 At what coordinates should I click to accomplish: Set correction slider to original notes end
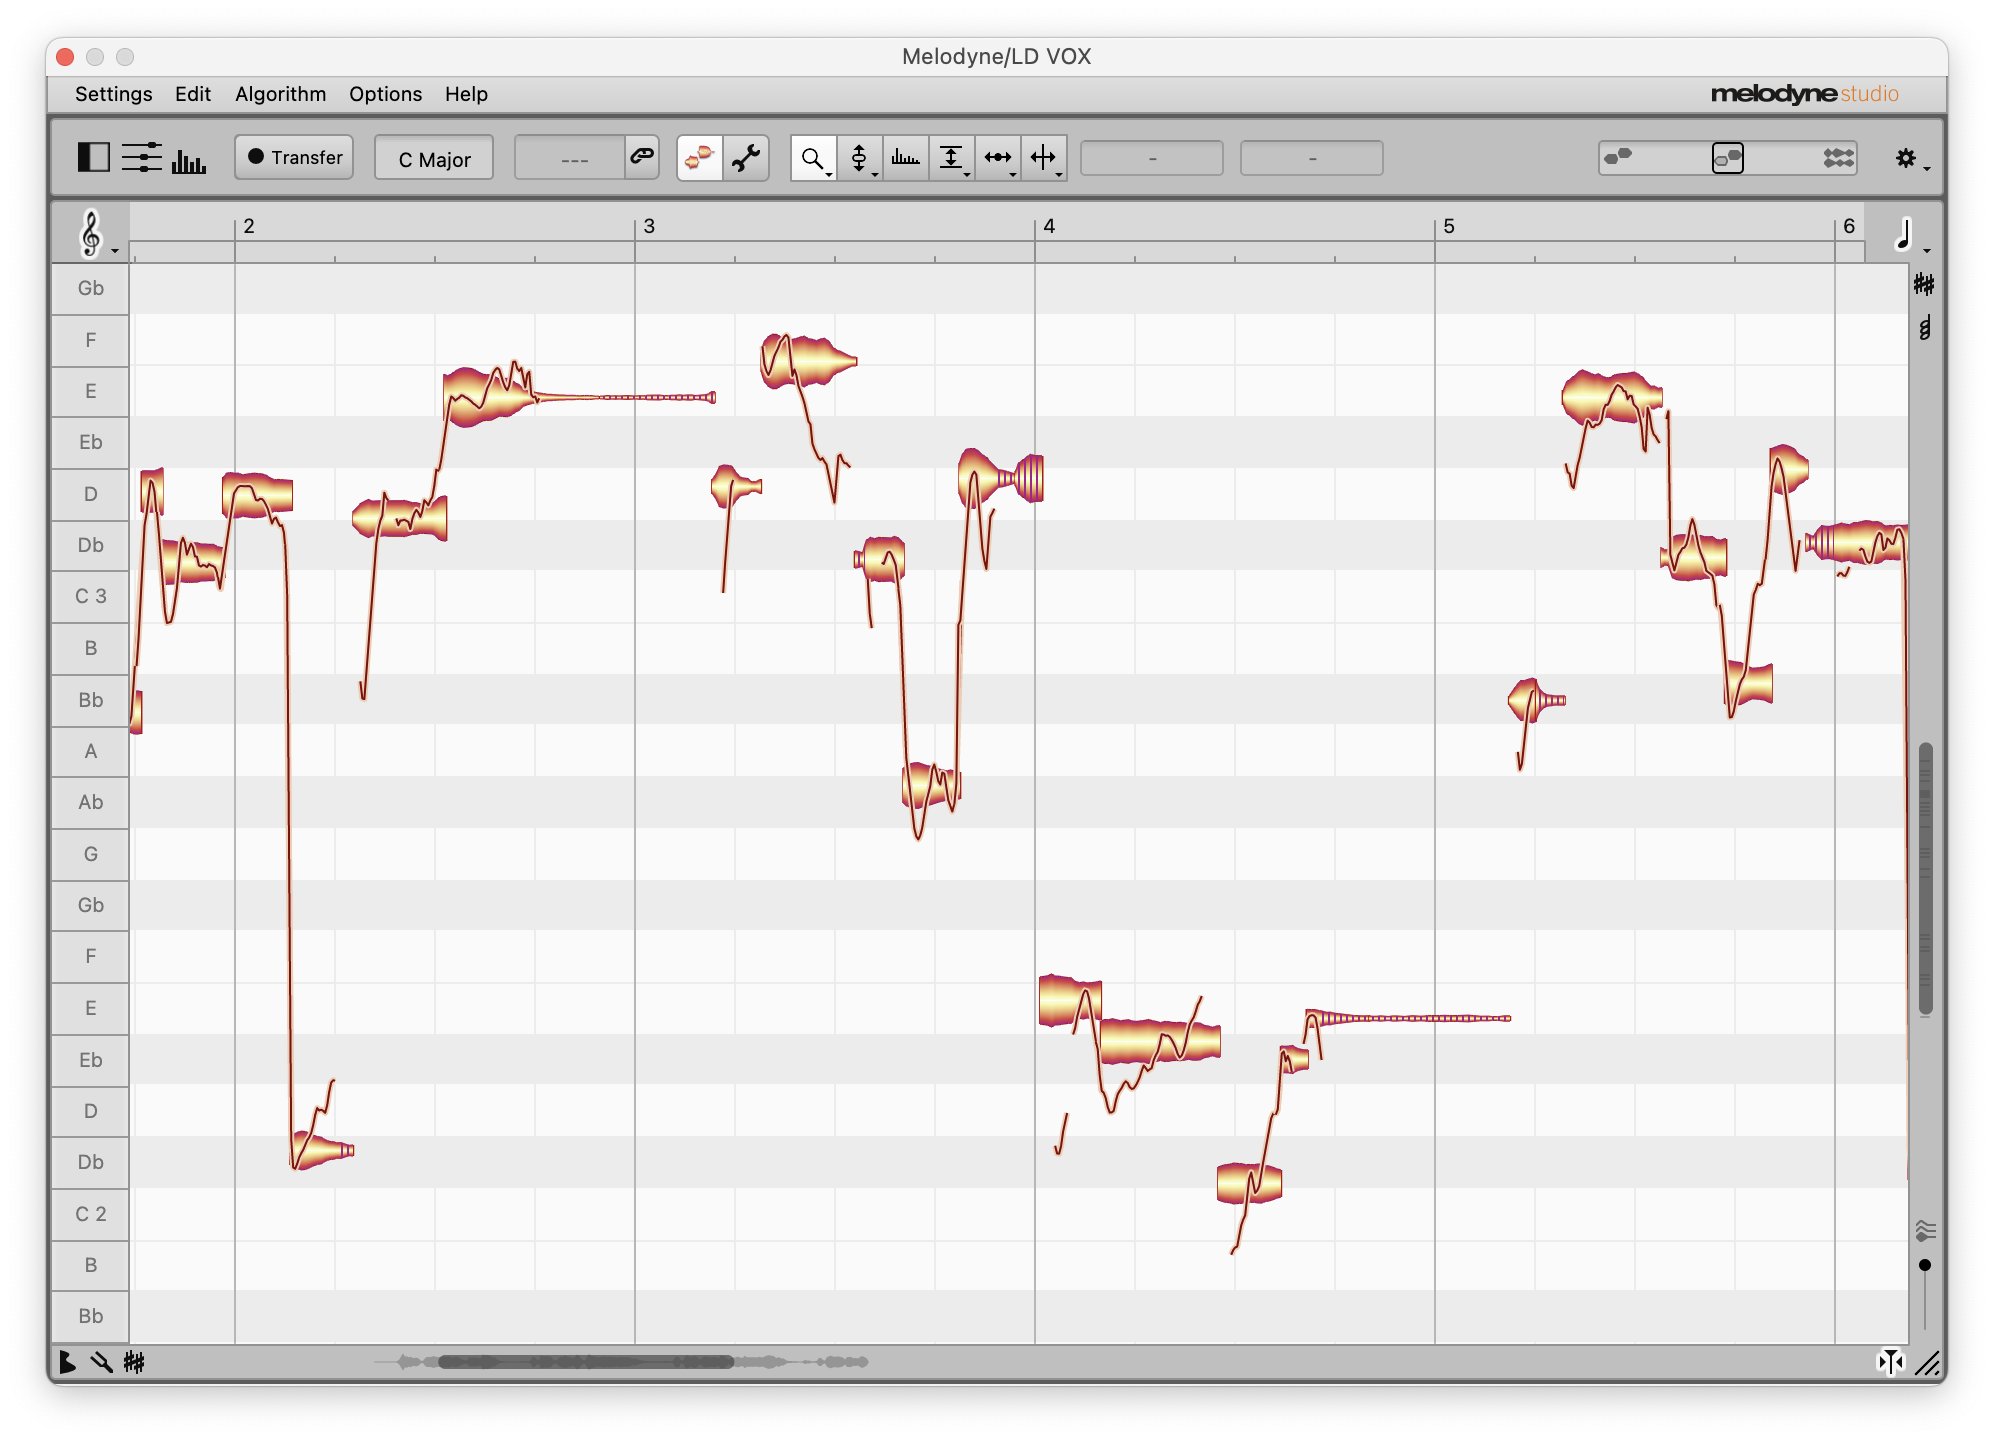[x=1618, y=157]
